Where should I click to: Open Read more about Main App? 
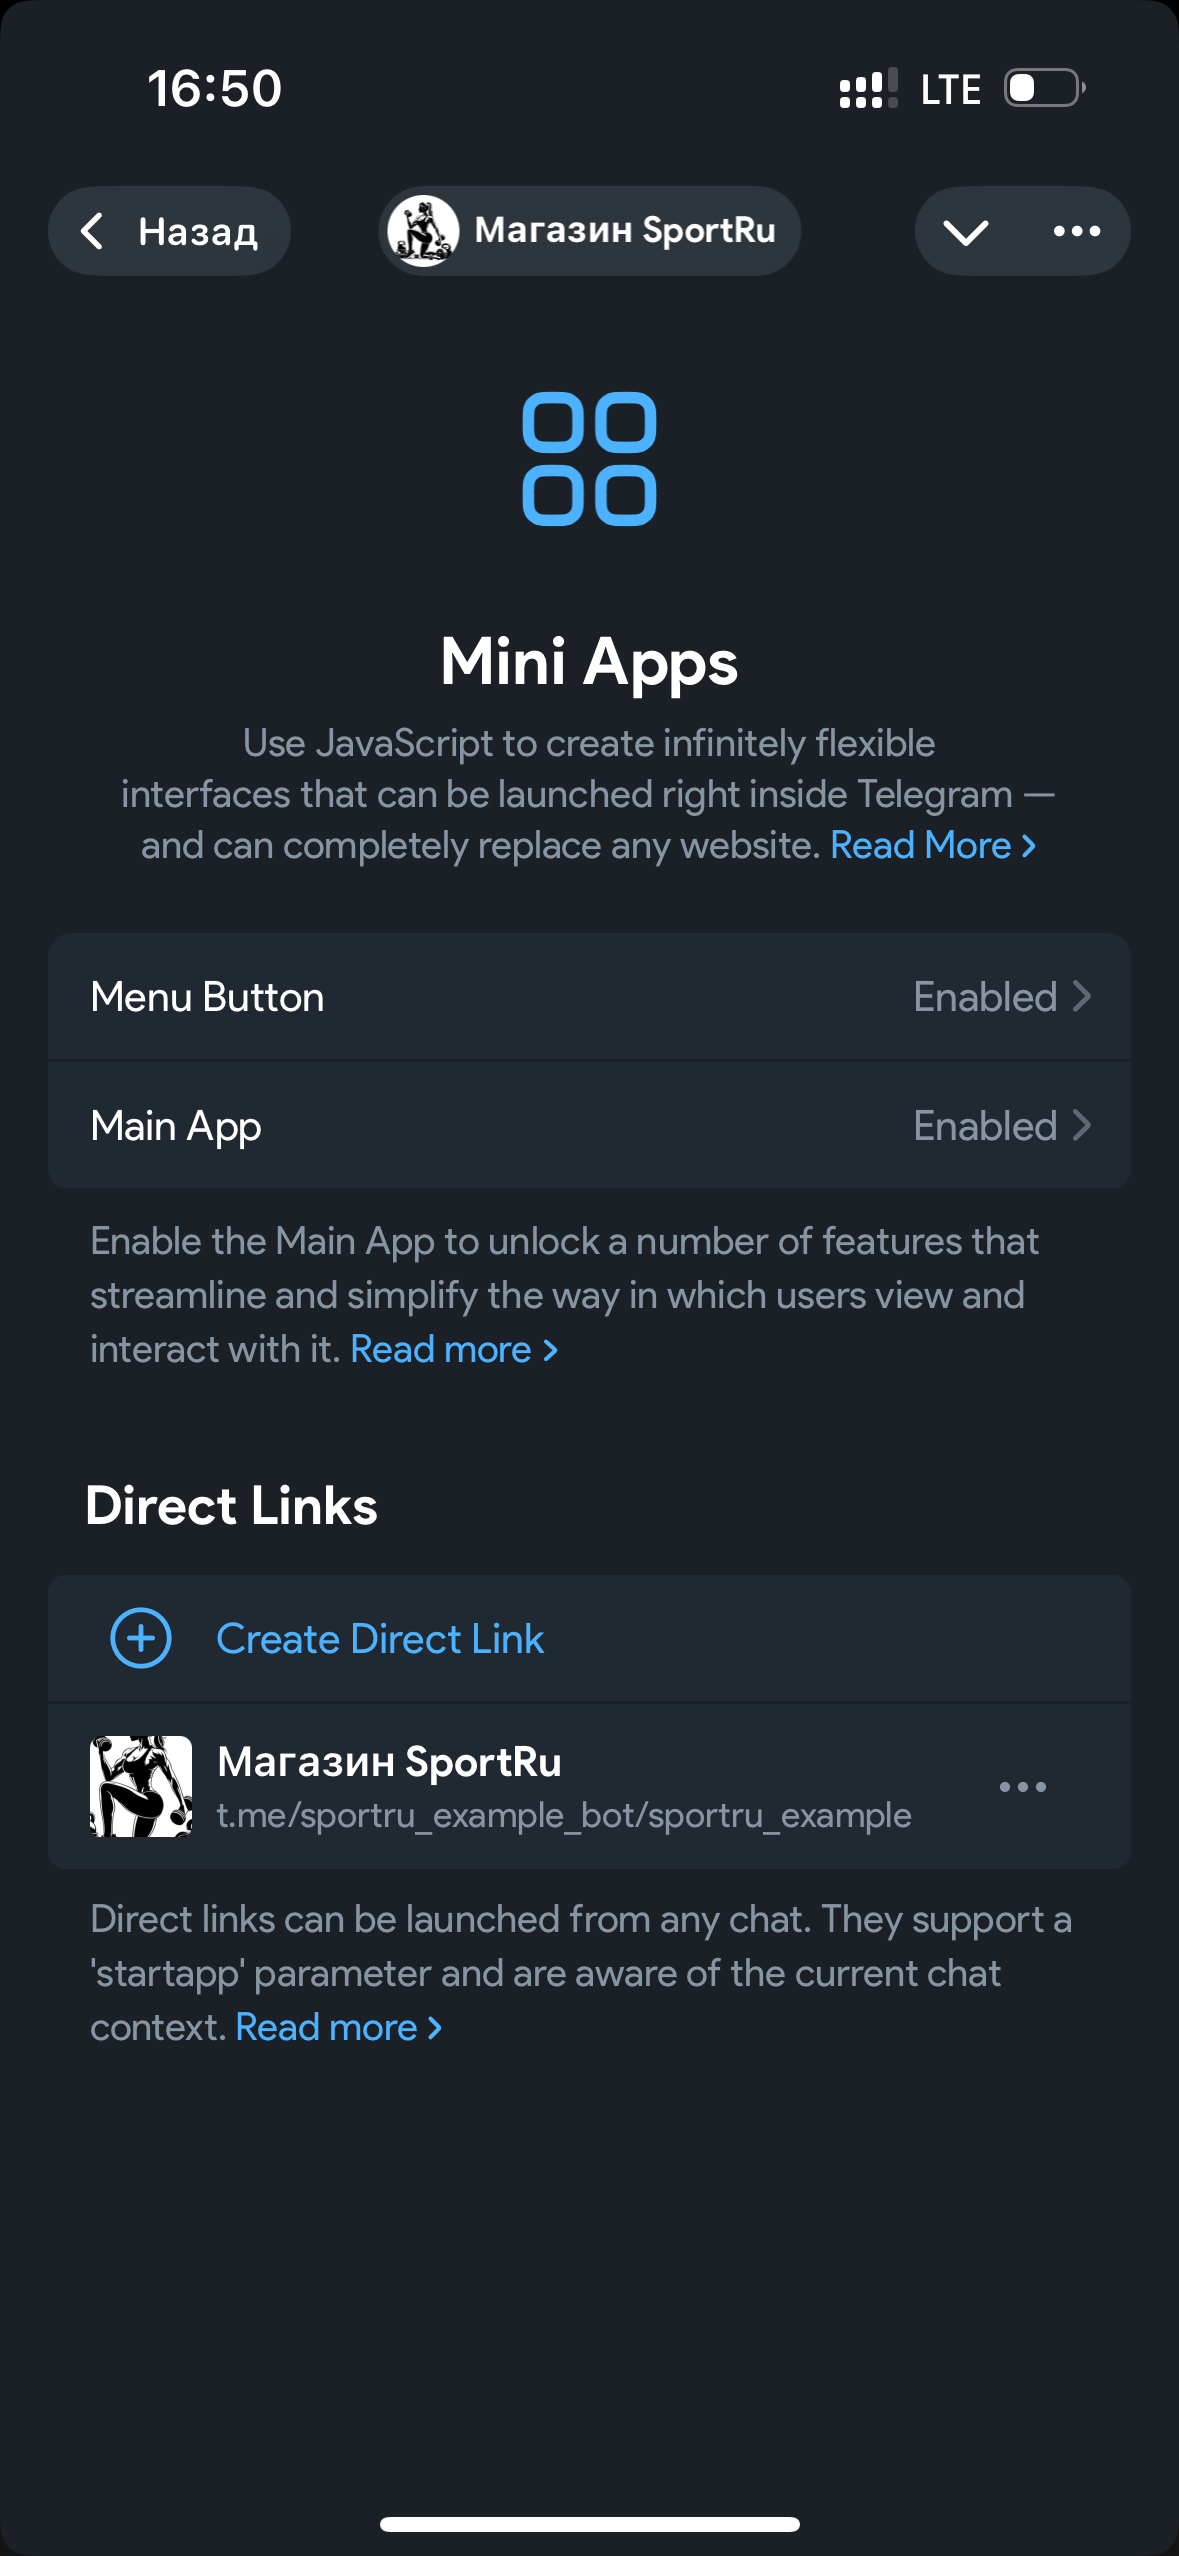coord(453,1350)
